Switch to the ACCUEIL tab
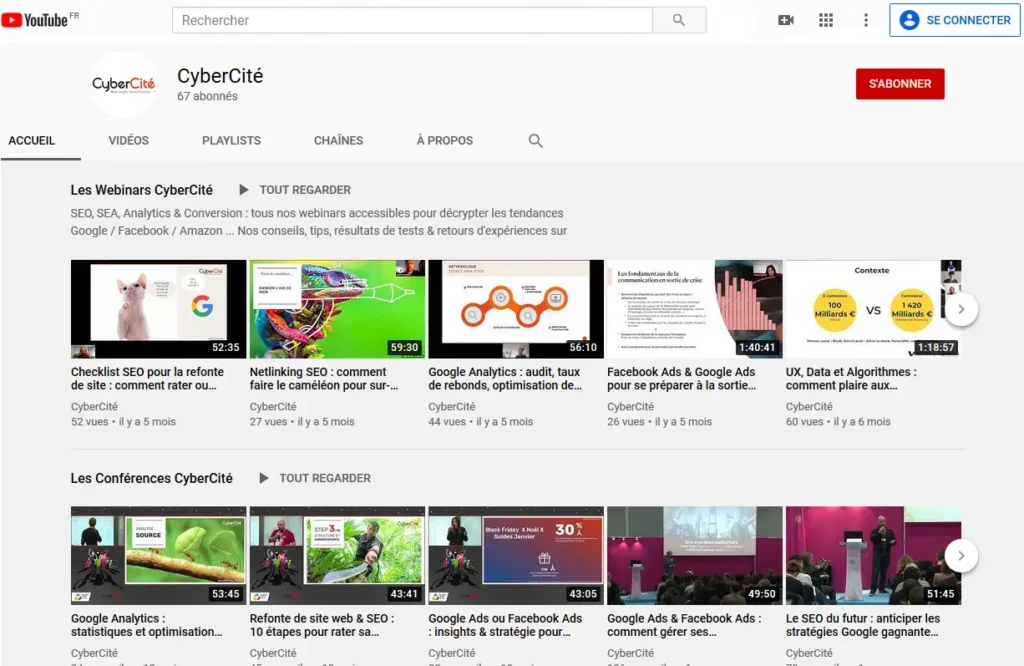The width and height of the screenshot is (1024, 666). coord(31,140)
